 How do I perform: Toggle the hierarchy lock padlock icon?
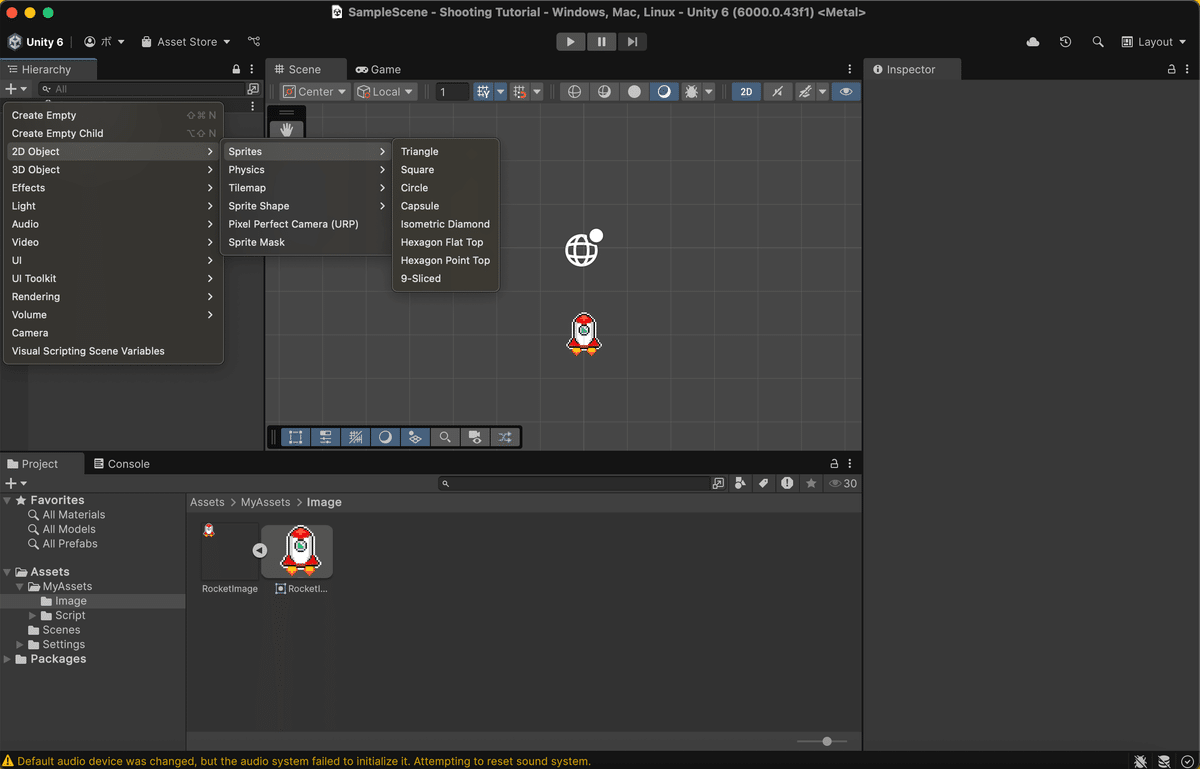point(235,69)
